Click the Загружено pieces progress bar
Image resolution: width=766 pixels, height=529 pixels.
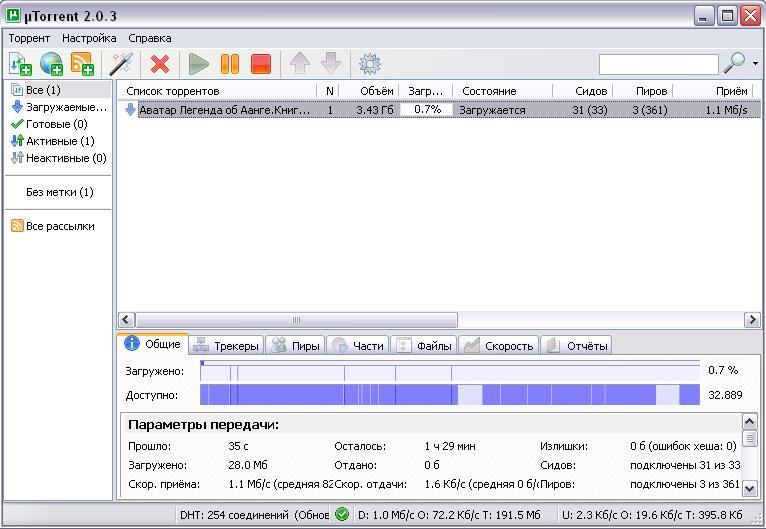click(x=450, y=371)
